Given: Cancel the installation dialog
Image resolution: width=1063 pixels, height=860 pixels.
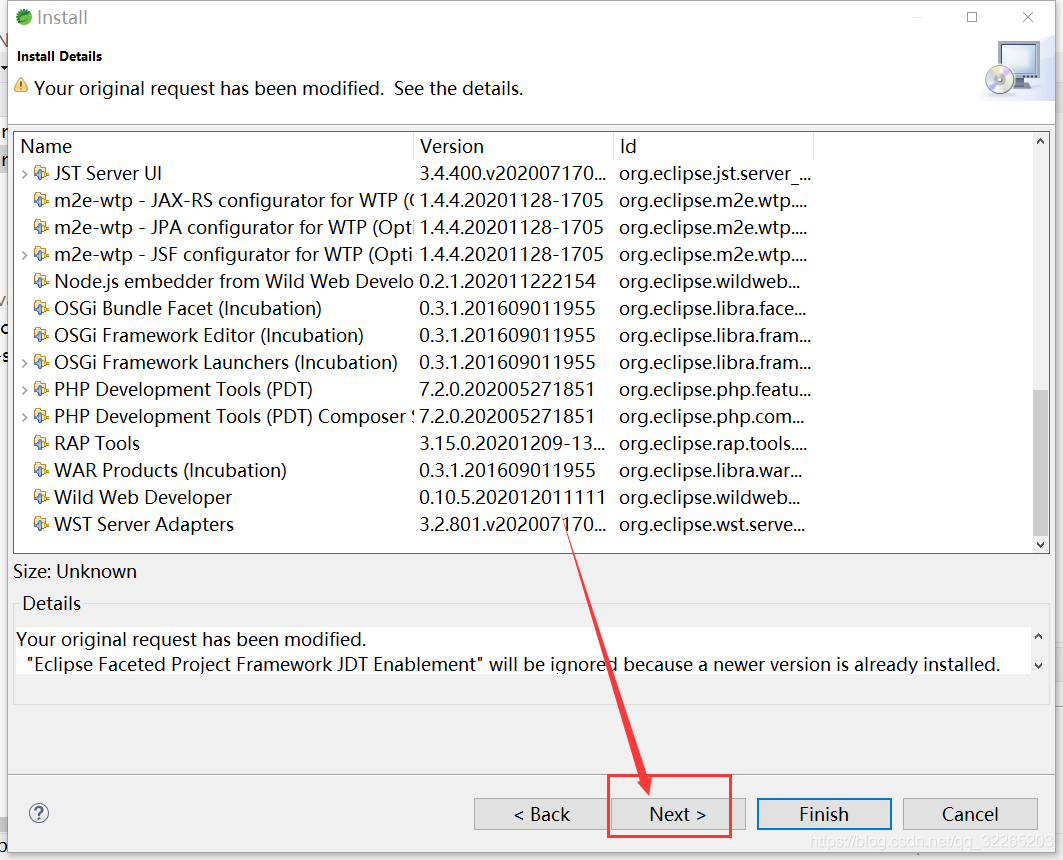Looking at the screenshot, I should pyautogui.click(x=970, y=814).
